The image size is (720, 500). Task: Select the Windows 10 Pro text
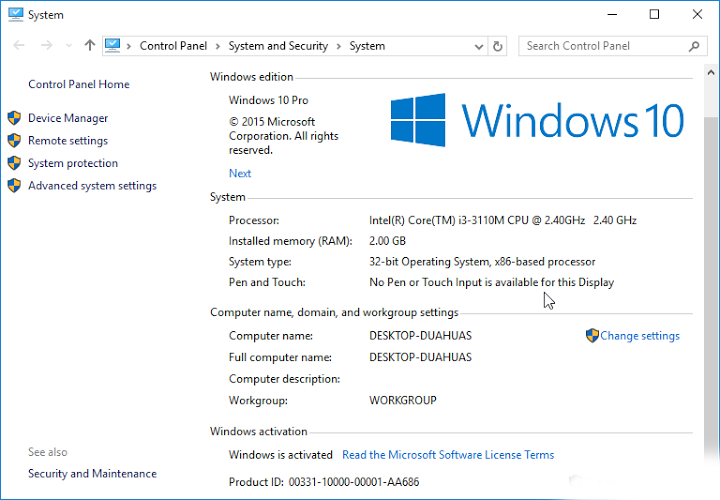[269, 100]
